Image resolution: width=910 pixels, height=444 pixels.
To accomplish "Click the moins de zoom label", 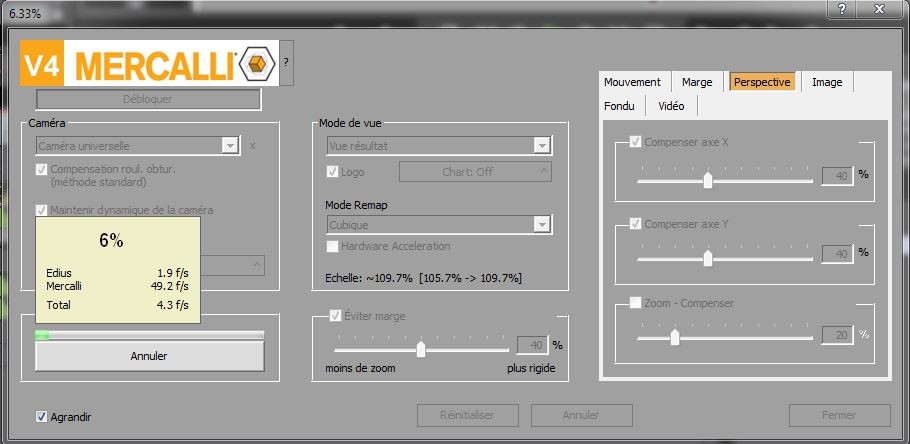I will [x=360, y=368].
